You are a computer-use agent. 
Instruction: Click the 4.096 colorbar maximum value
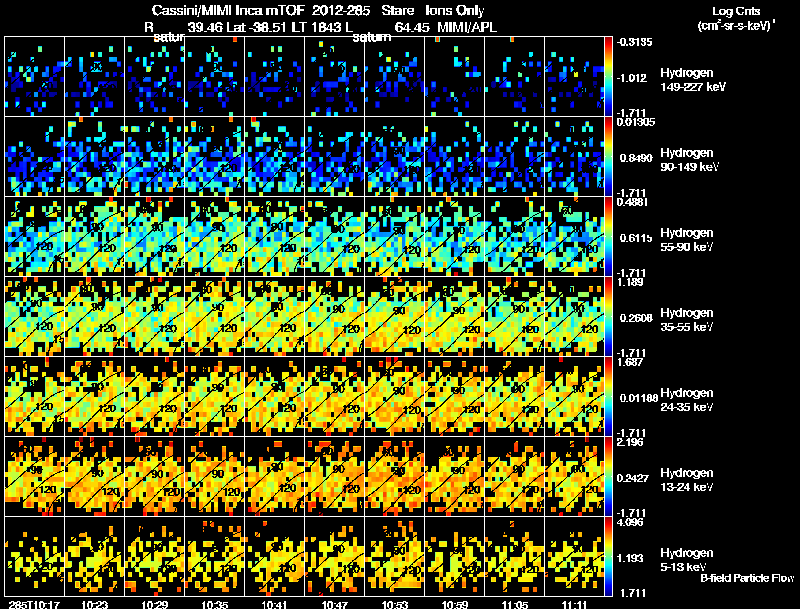pyautogui.click(x=630, y=522)
